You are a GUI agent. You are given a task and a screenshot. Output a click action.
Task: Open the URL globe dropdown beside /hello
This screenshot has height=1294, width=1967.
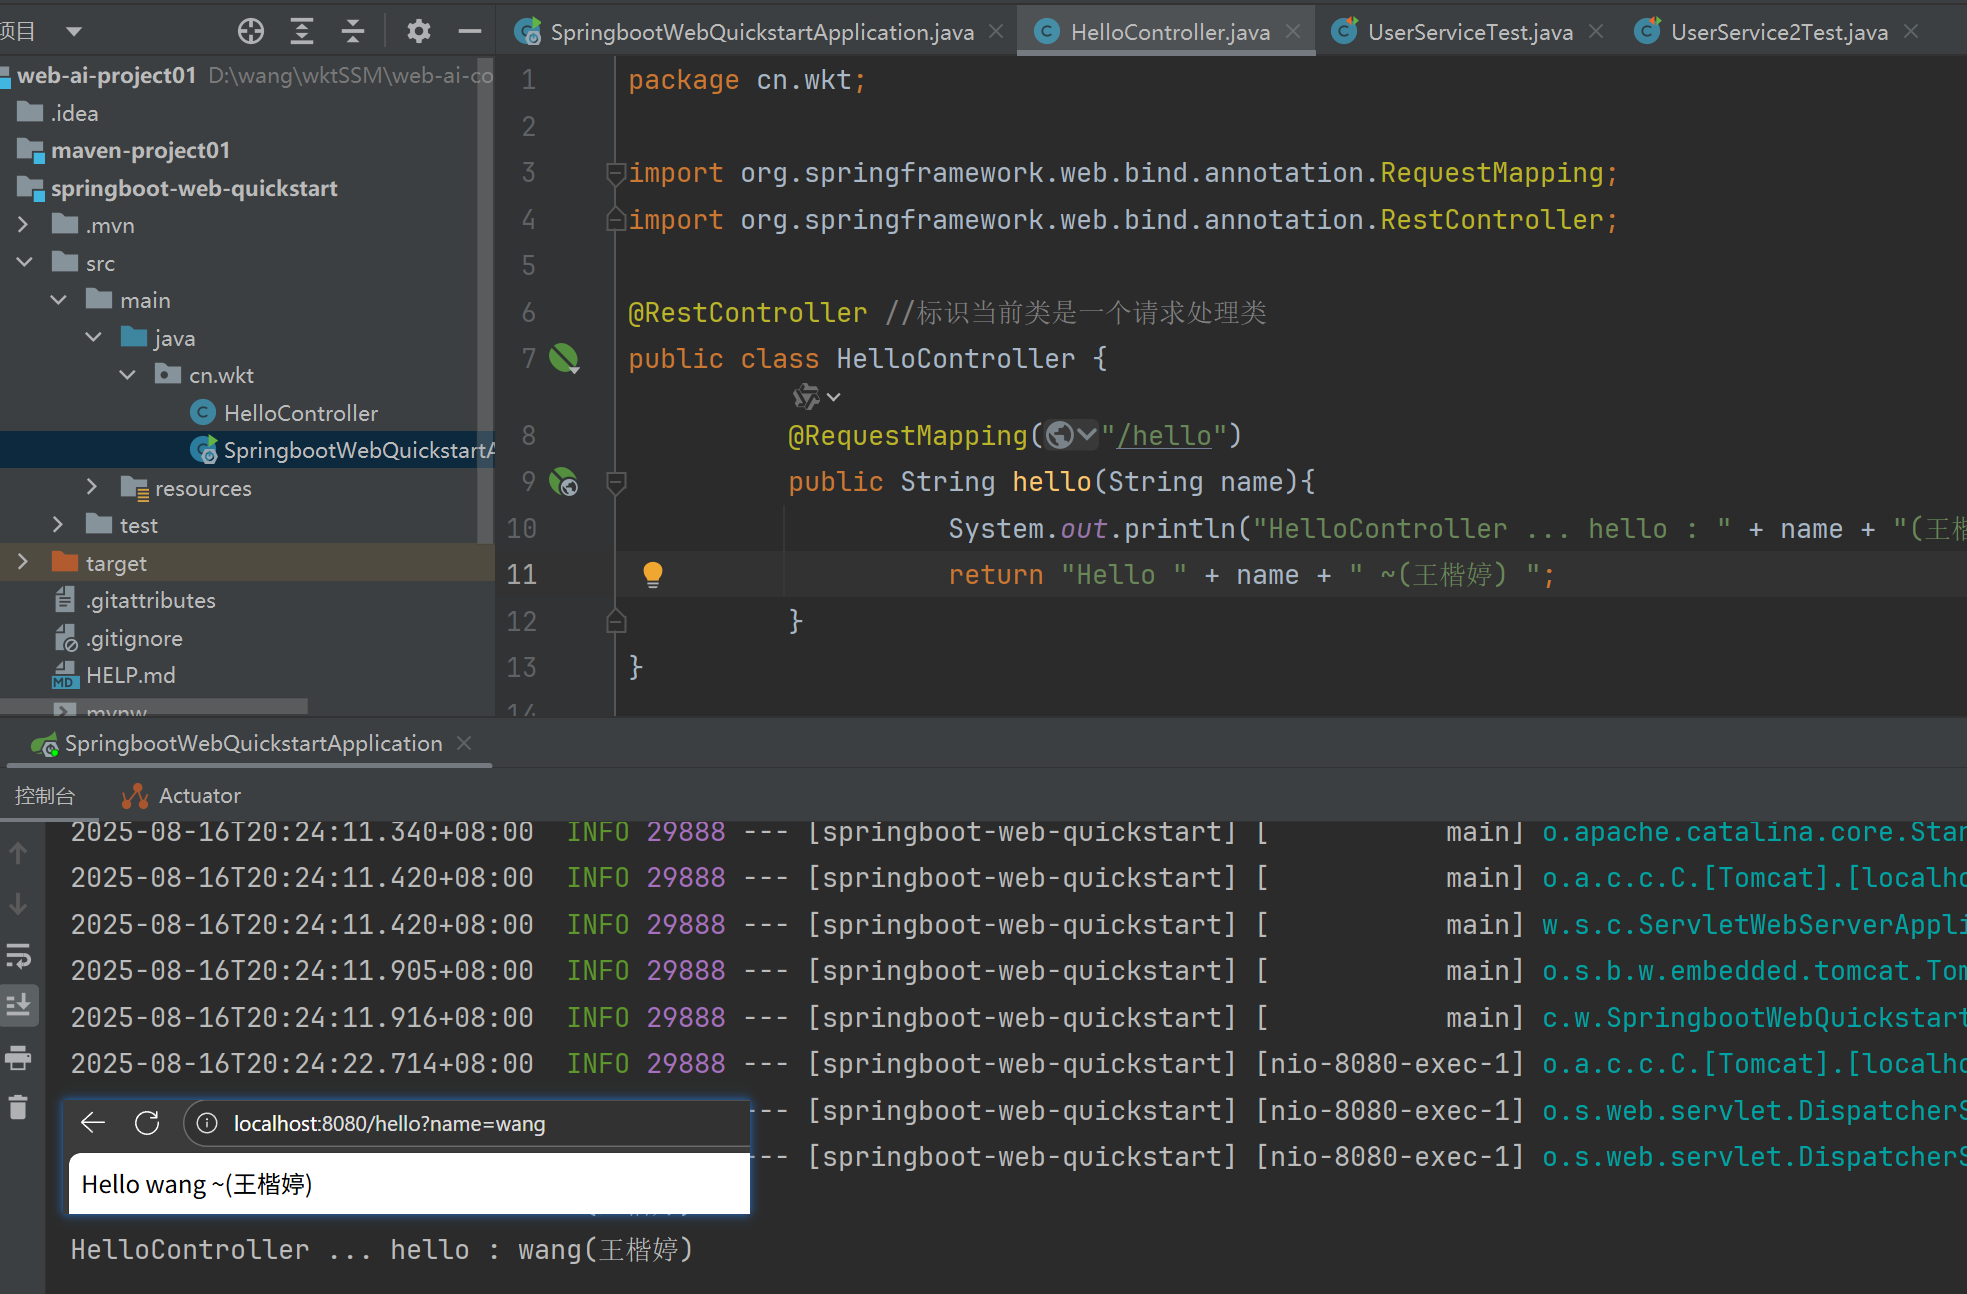click(1071, 435)
